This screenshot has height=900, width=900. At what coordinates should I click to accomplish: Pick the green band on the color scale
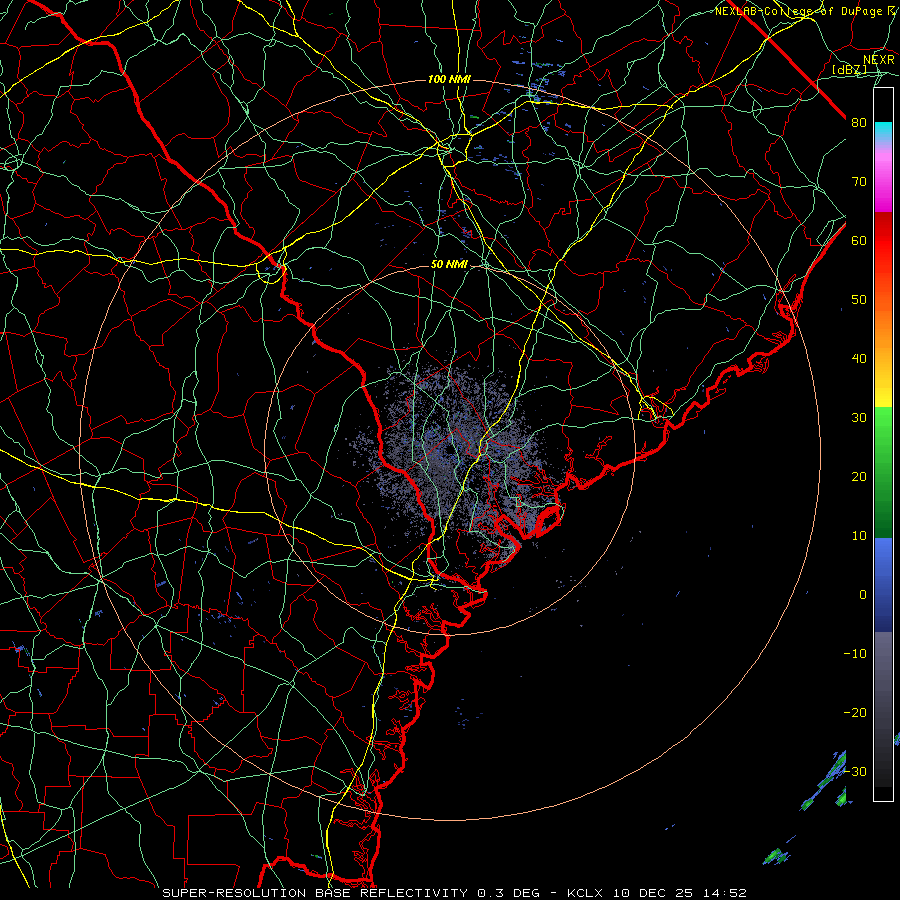[x=883, y=472]
